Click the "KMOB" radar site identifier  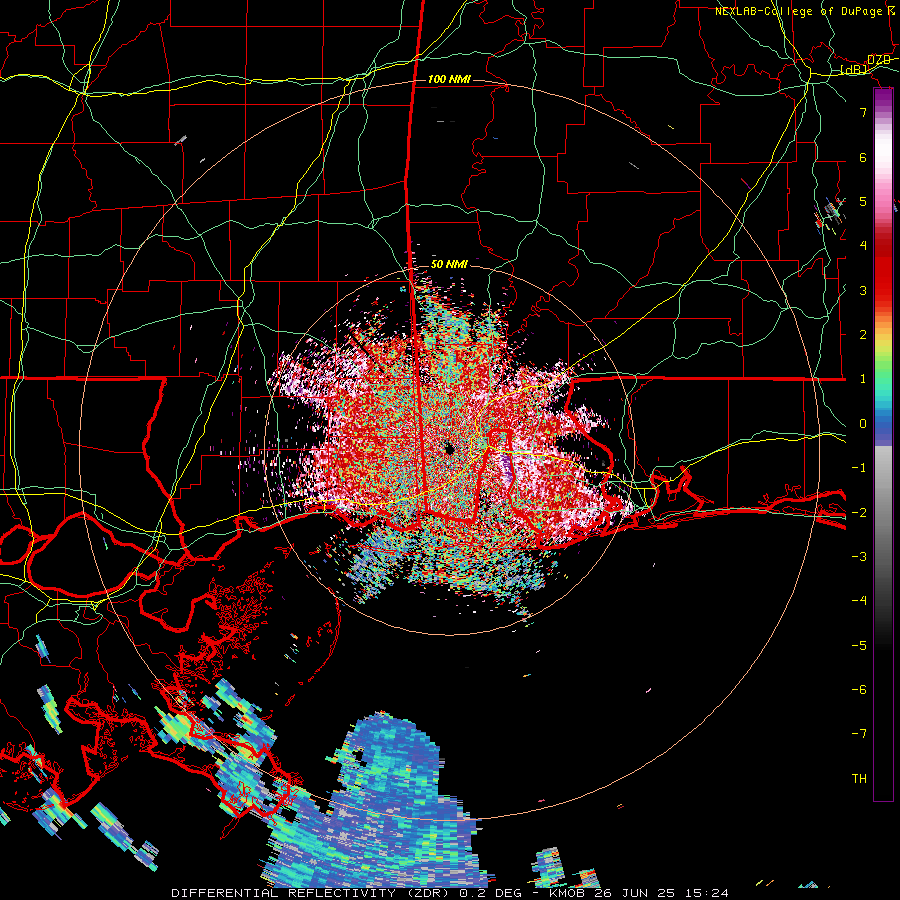click(567, 893)
